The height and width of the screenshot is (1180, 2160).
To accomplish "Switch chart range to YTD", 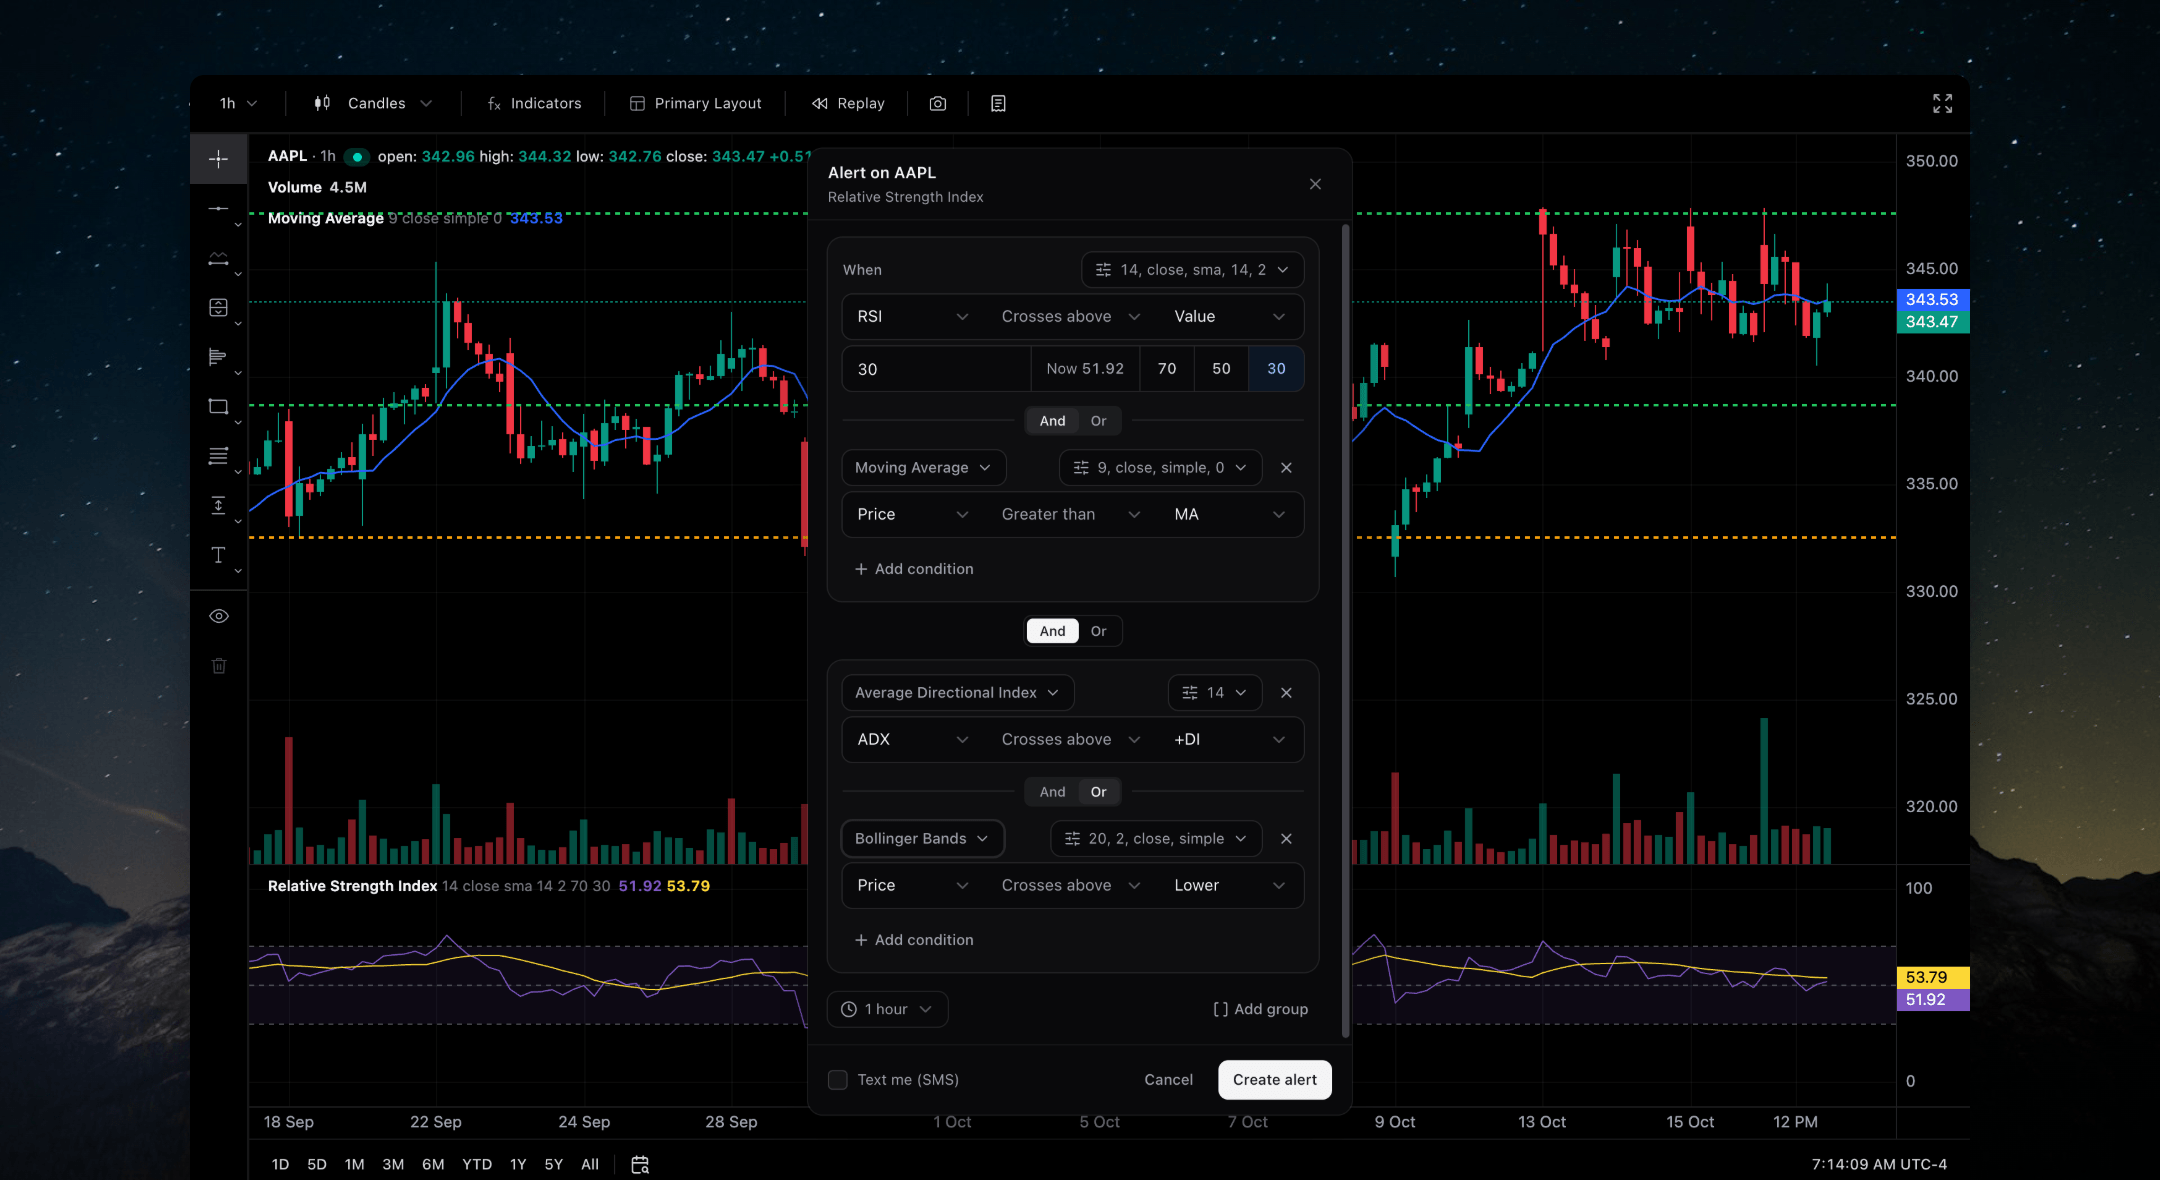I will [x=477, y=1165].
